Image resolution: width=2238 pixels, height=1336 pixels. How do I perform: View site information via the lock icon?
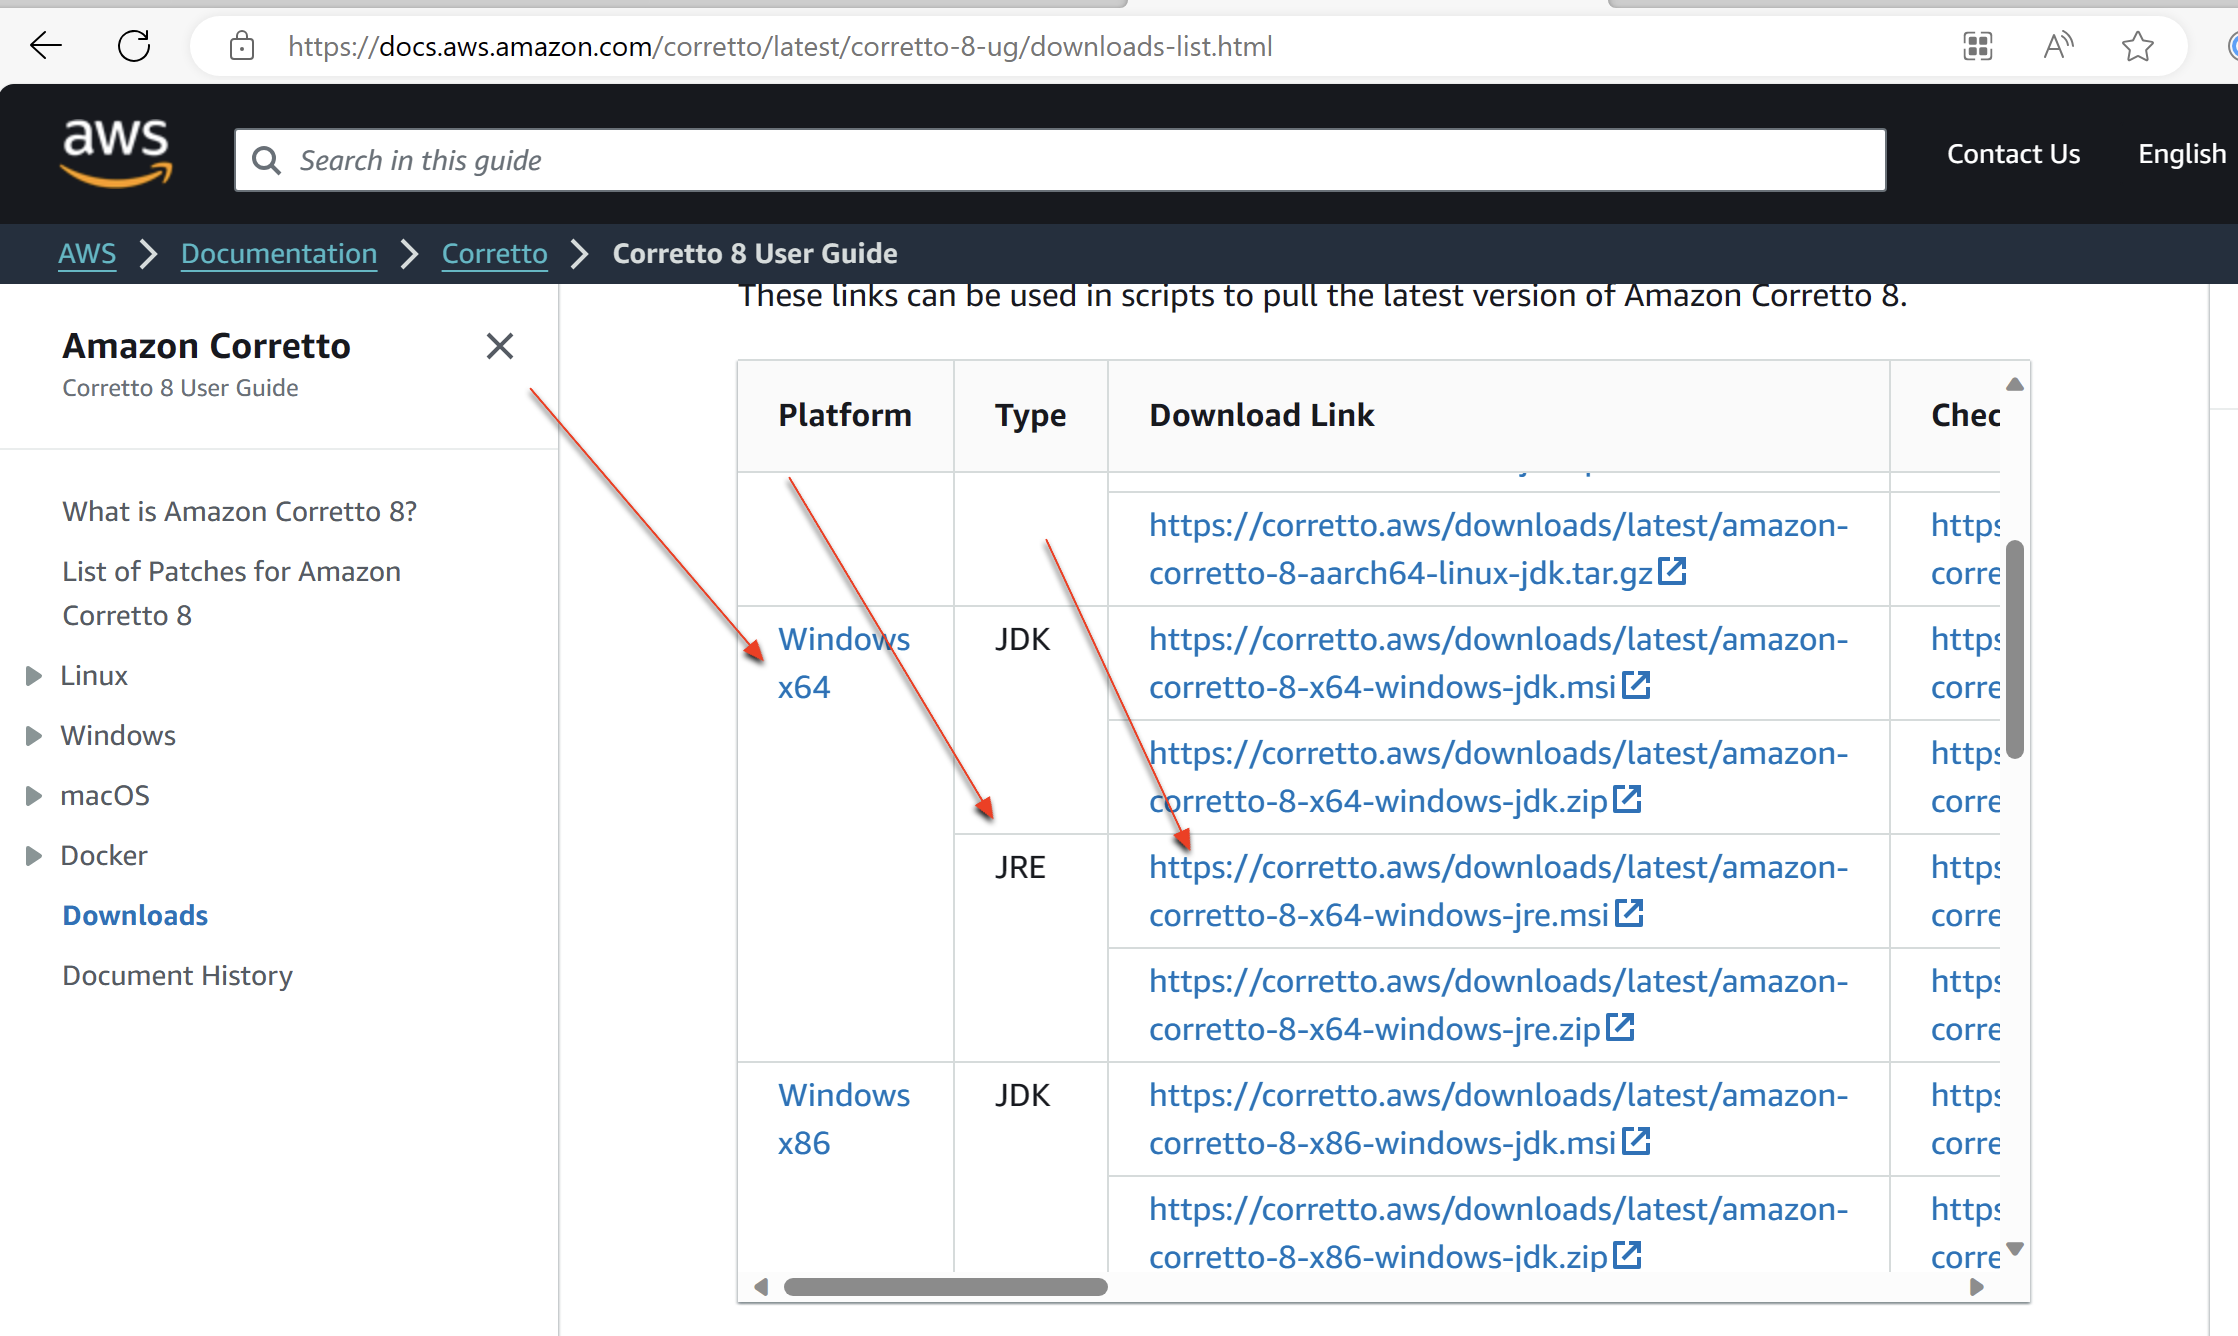(x=242, y=46)
